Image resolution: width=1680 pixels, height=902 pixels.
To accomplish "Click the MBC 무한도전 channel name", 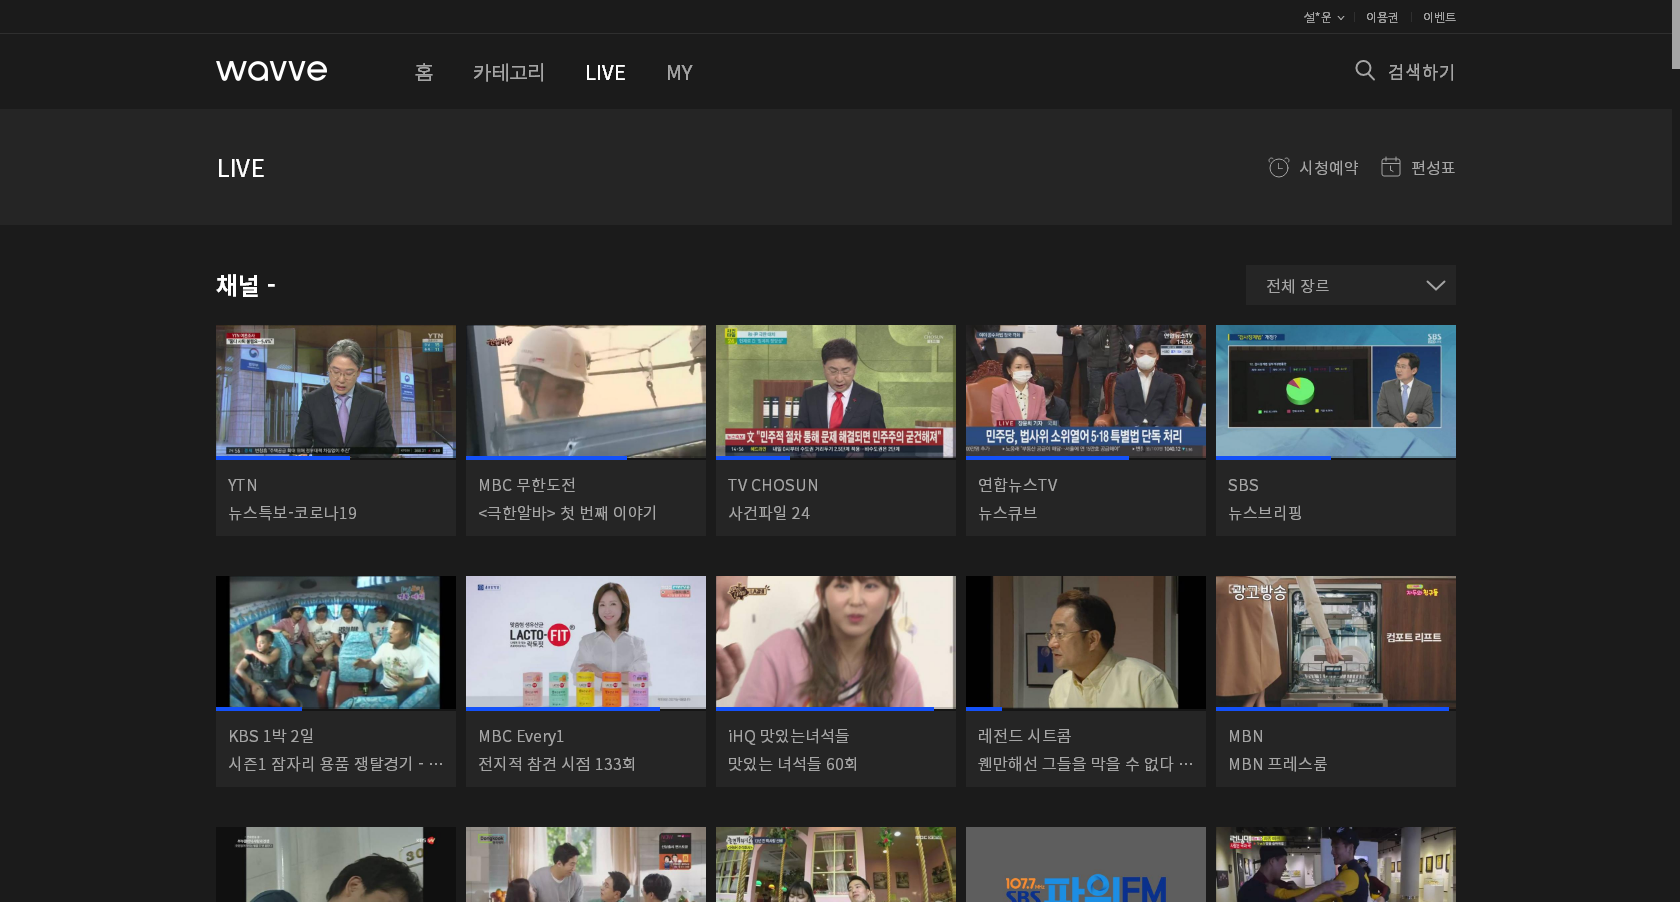I will click(527, 485).
